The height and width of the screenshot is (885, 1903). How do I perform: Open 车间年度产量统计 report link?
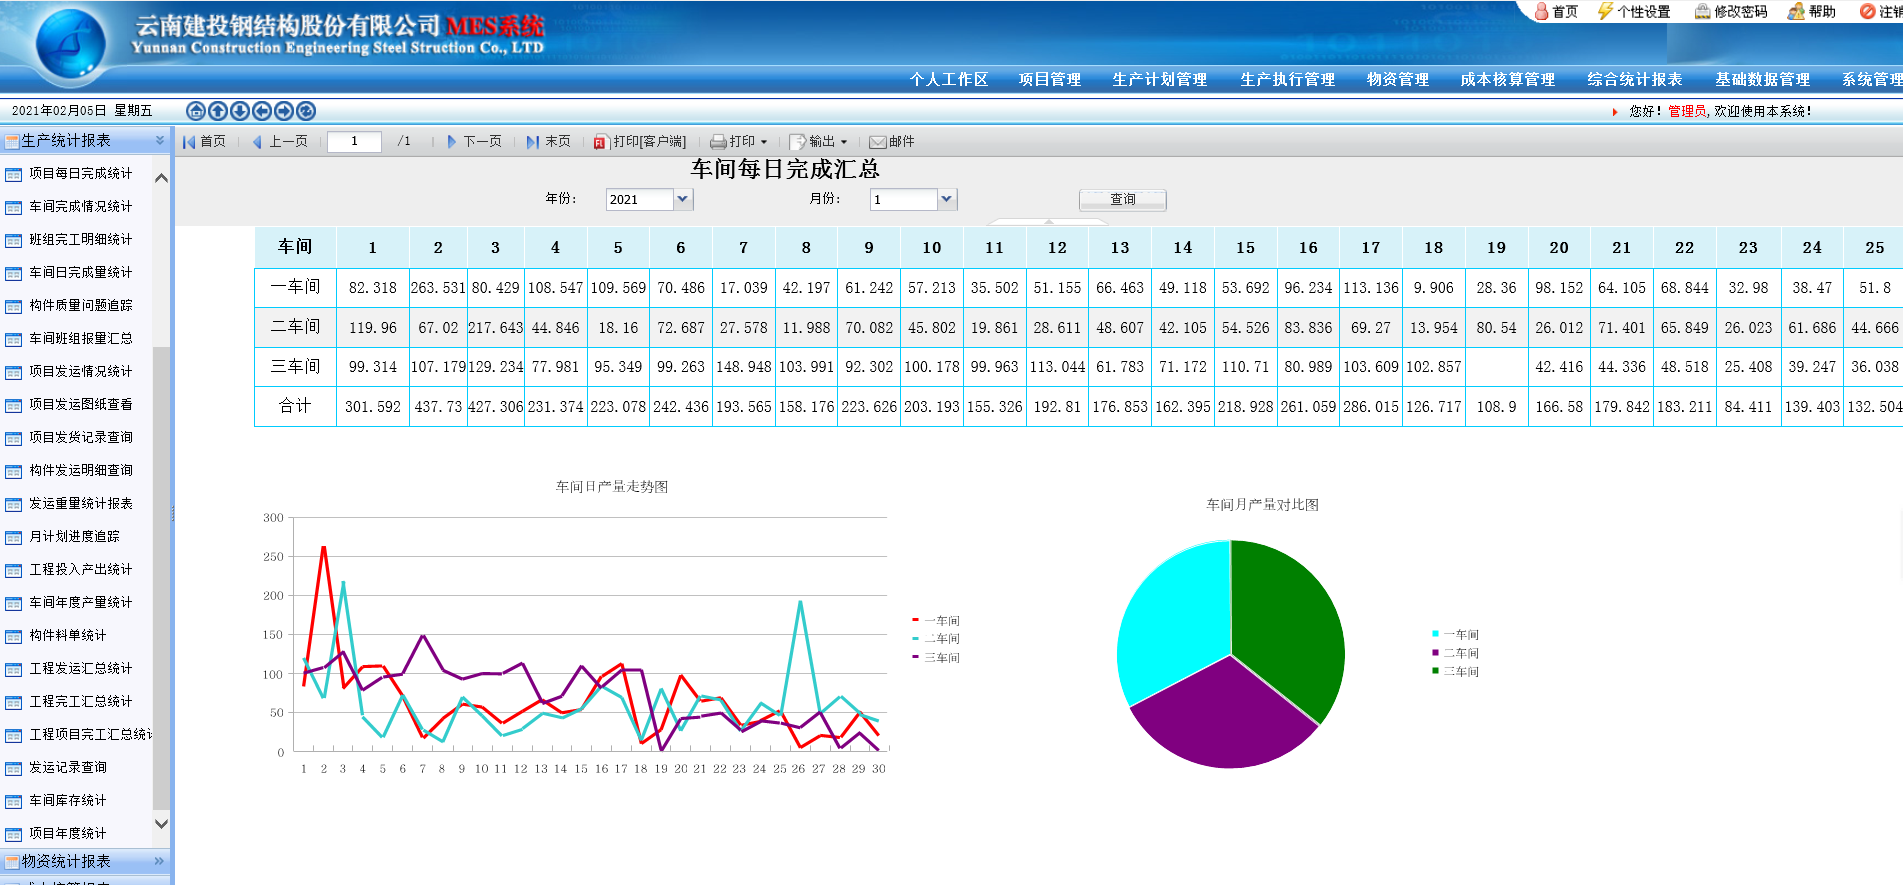[80, 602]
